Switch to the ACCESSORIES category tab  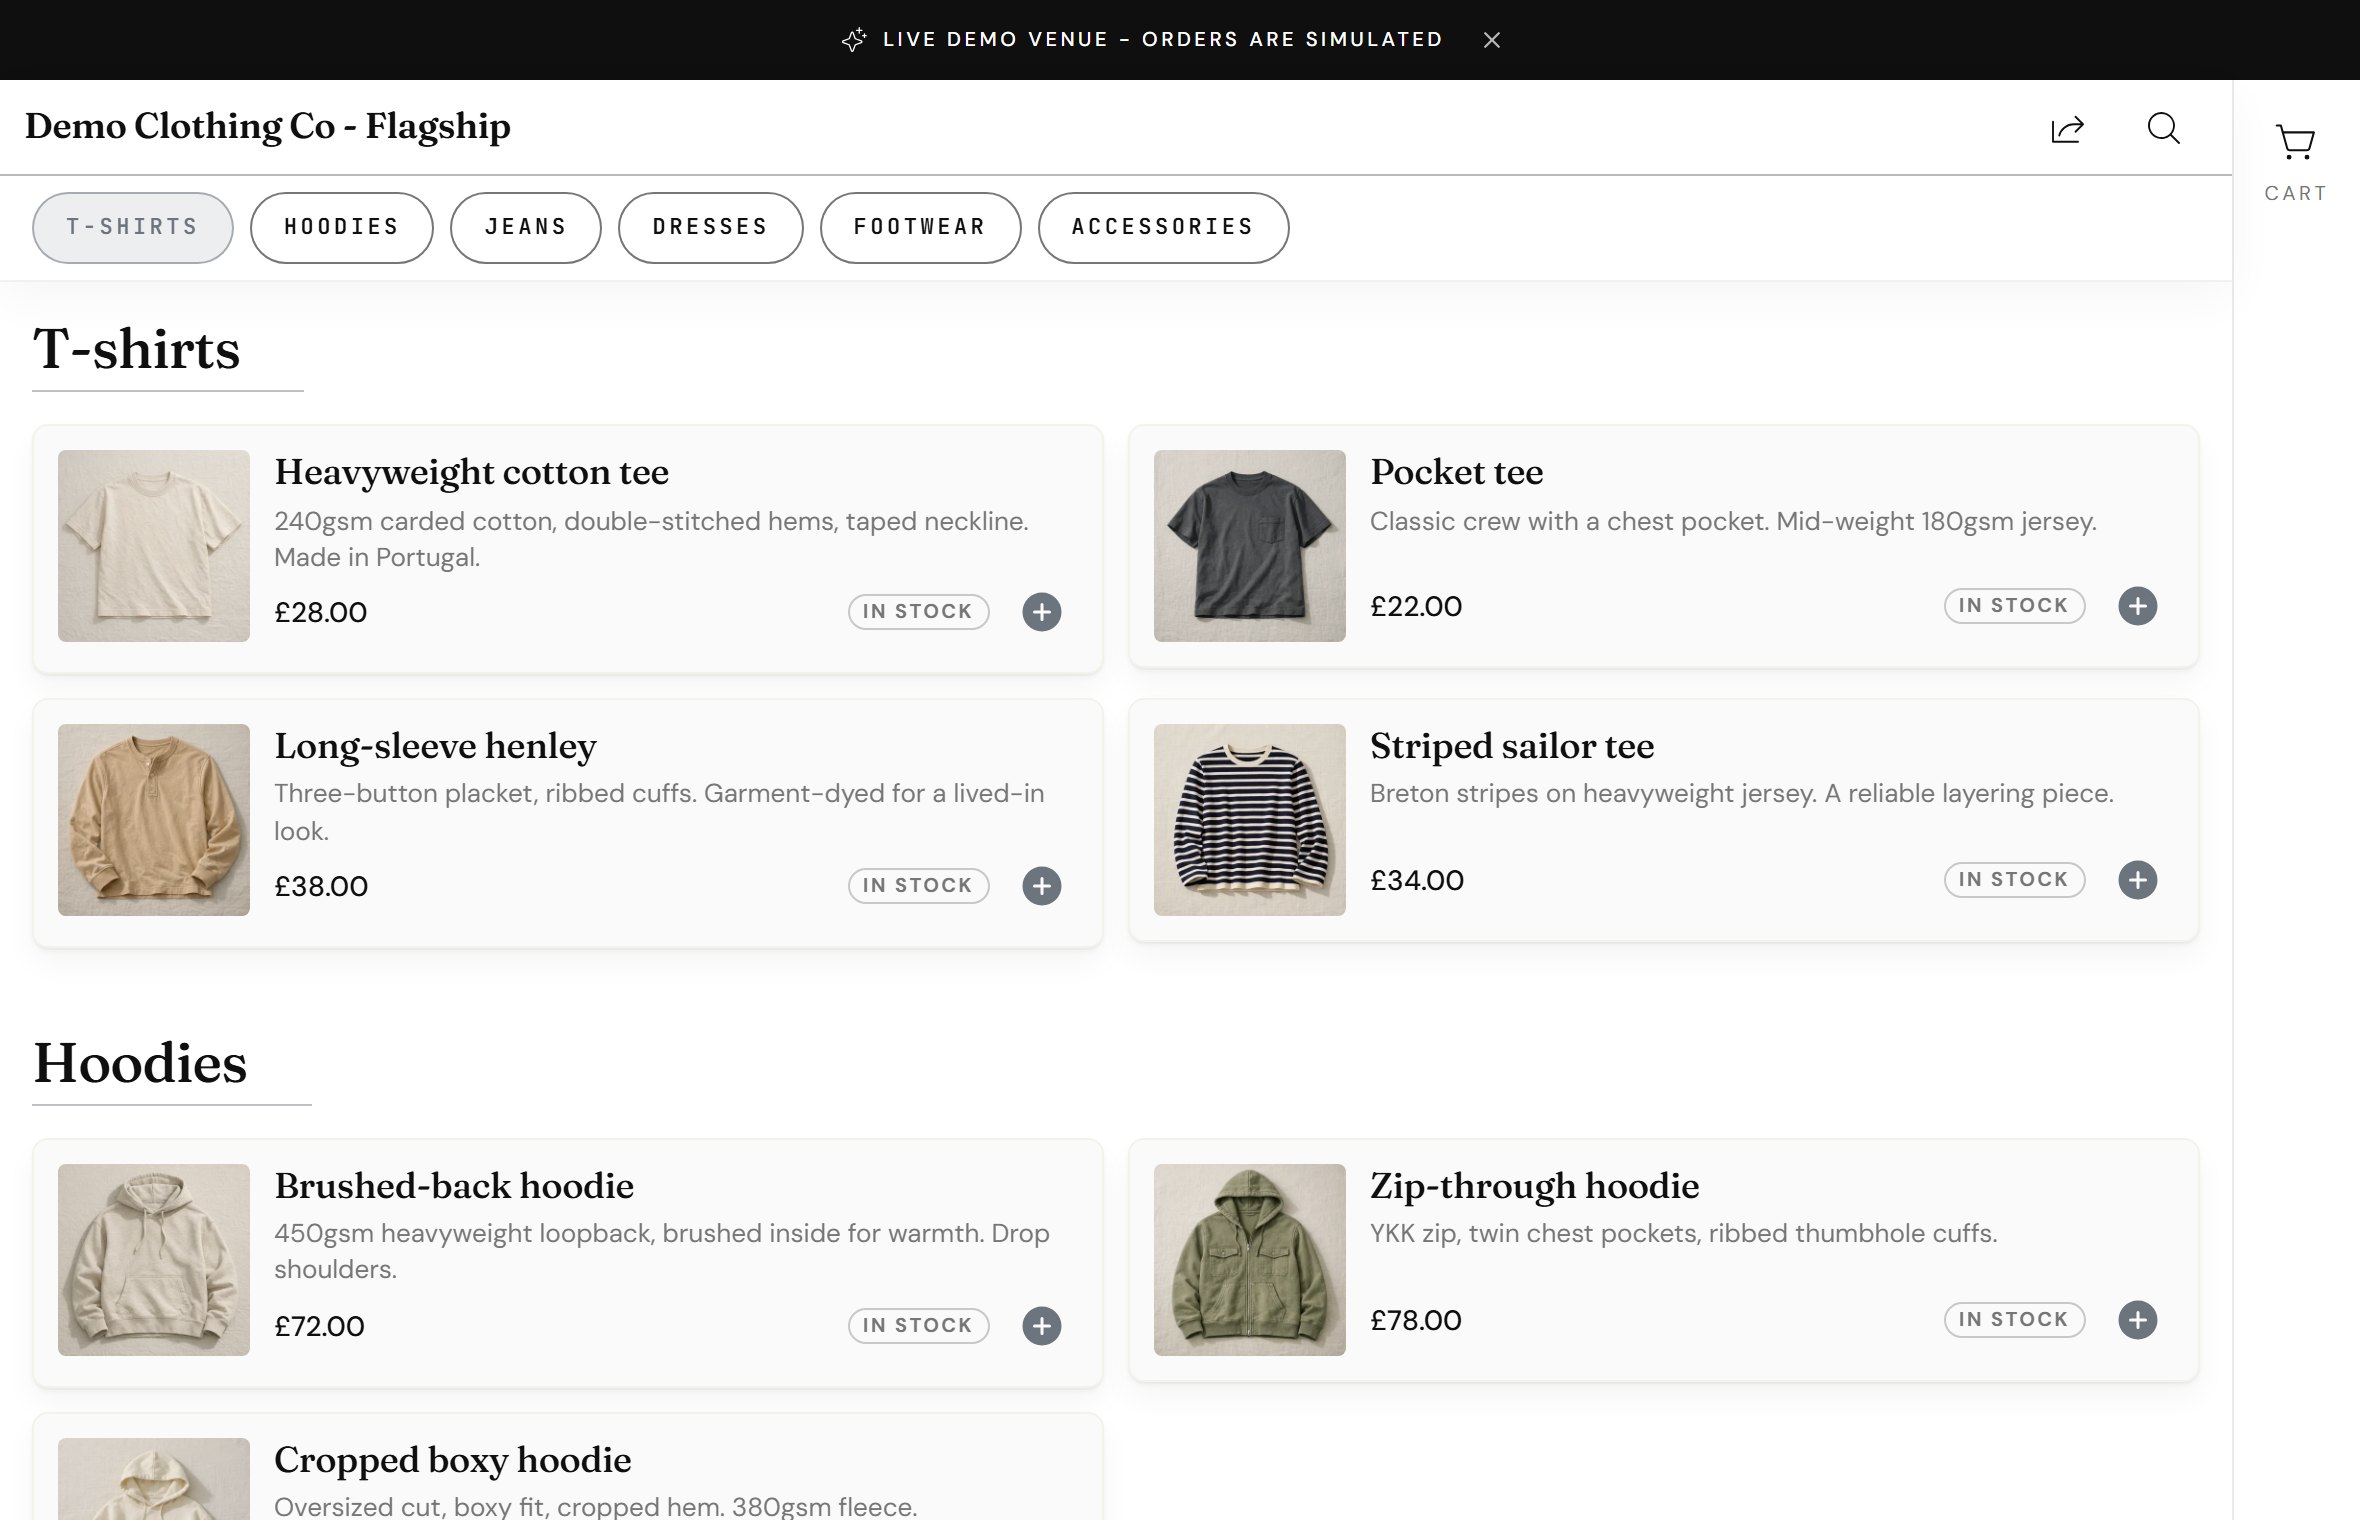[1163, 227]
